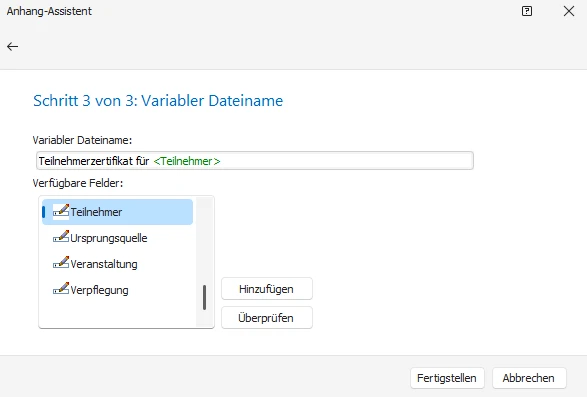Click the field icon beside Verpflegung
This screenshot has height=397, width=587.
coord(61,289)
